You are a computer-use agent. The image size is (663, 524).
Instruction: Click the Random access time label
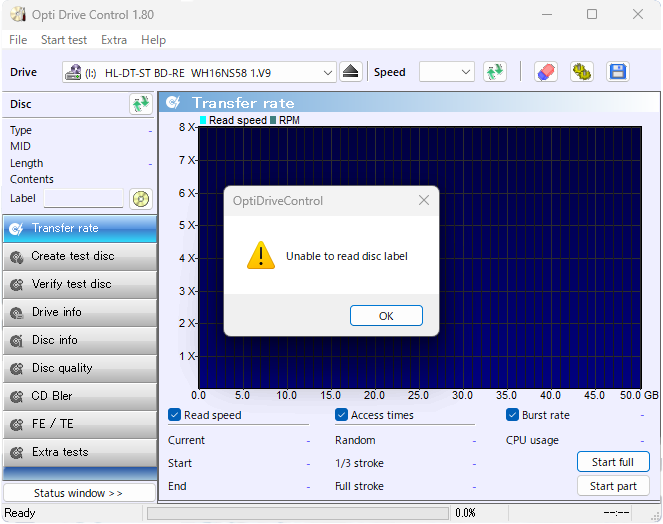(x=355, y=440)
